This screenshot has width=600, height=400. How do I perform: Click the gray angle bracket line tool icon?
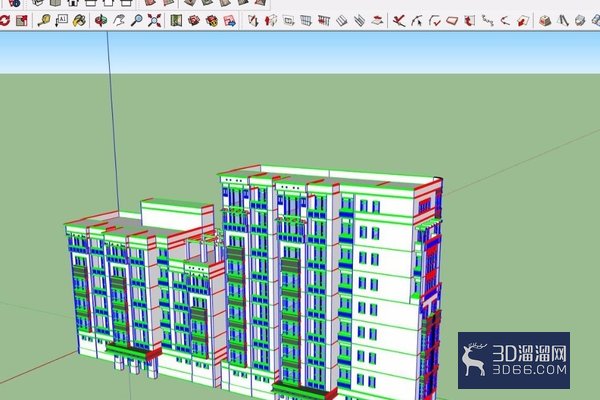pyautogui.click(x=505, y=20)
